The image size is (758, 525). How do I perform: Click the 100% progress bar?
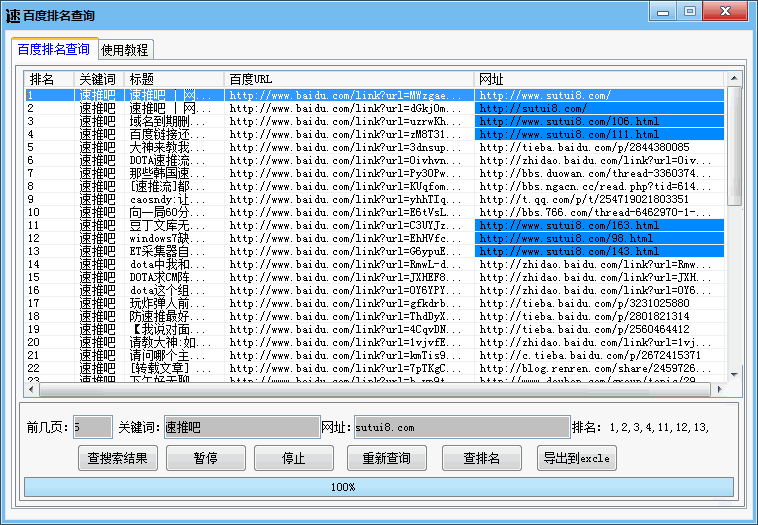(x=379, y=487)
